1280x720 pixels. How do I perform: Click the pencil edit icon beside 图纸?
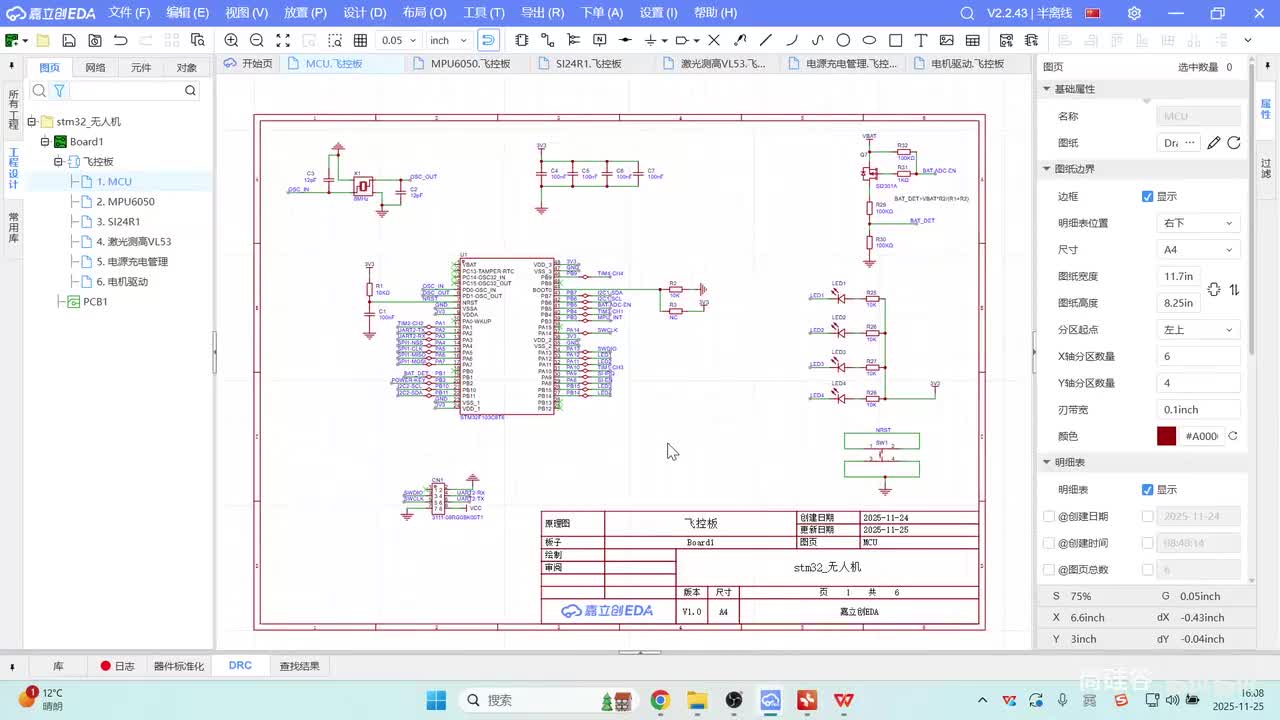coord(1214,143)
